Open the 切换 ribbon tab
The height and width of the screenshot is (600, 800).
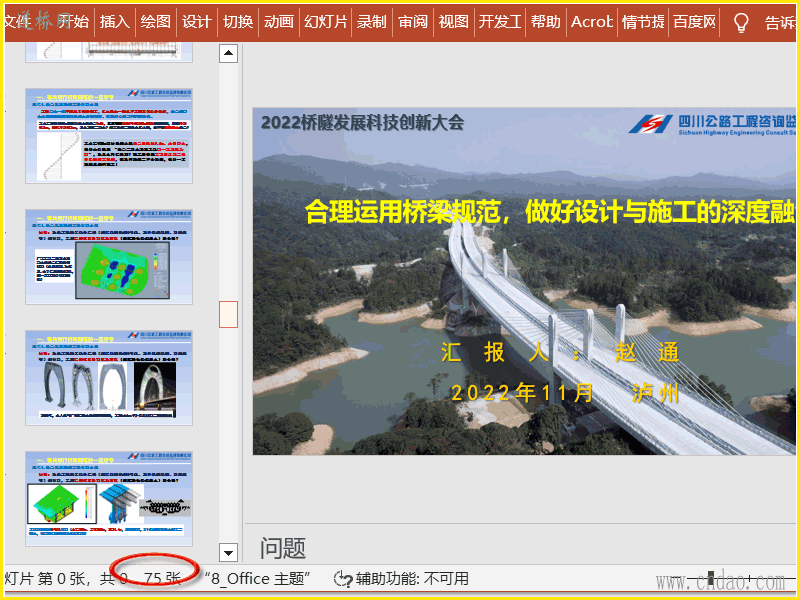[238, 22]
